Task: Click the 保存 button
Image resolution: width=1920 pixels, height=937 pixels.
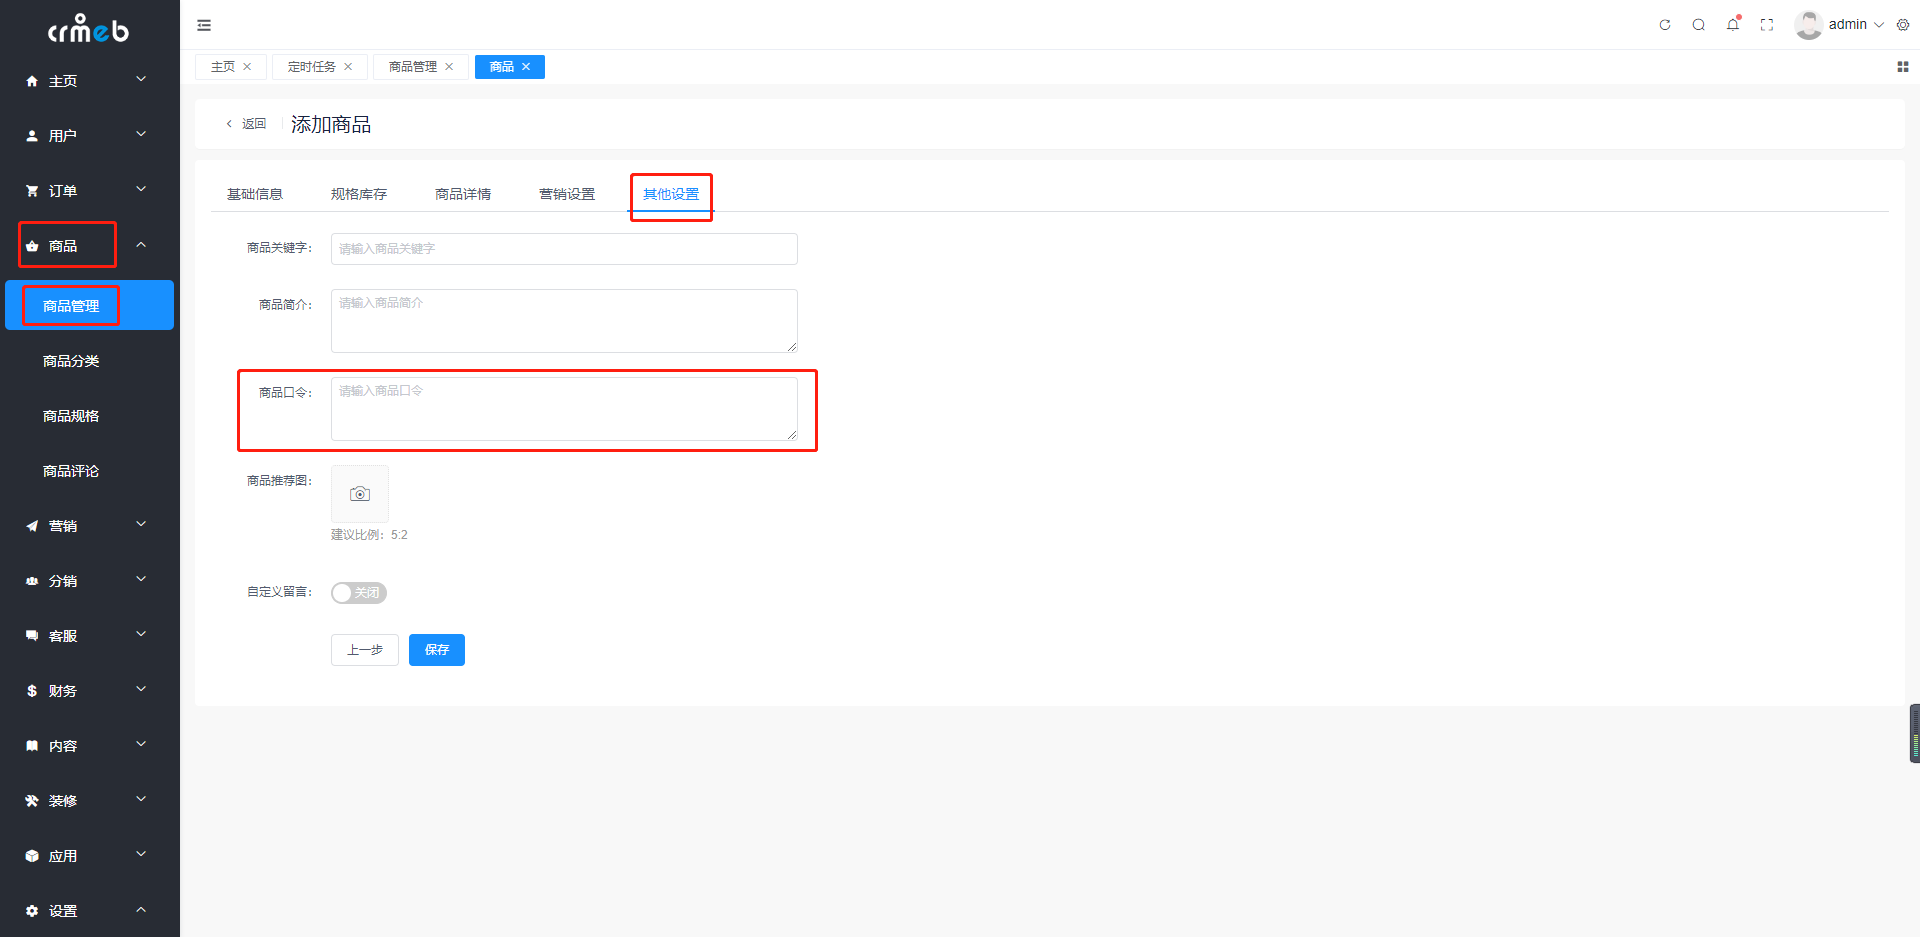Action: [x=437, y=650]
